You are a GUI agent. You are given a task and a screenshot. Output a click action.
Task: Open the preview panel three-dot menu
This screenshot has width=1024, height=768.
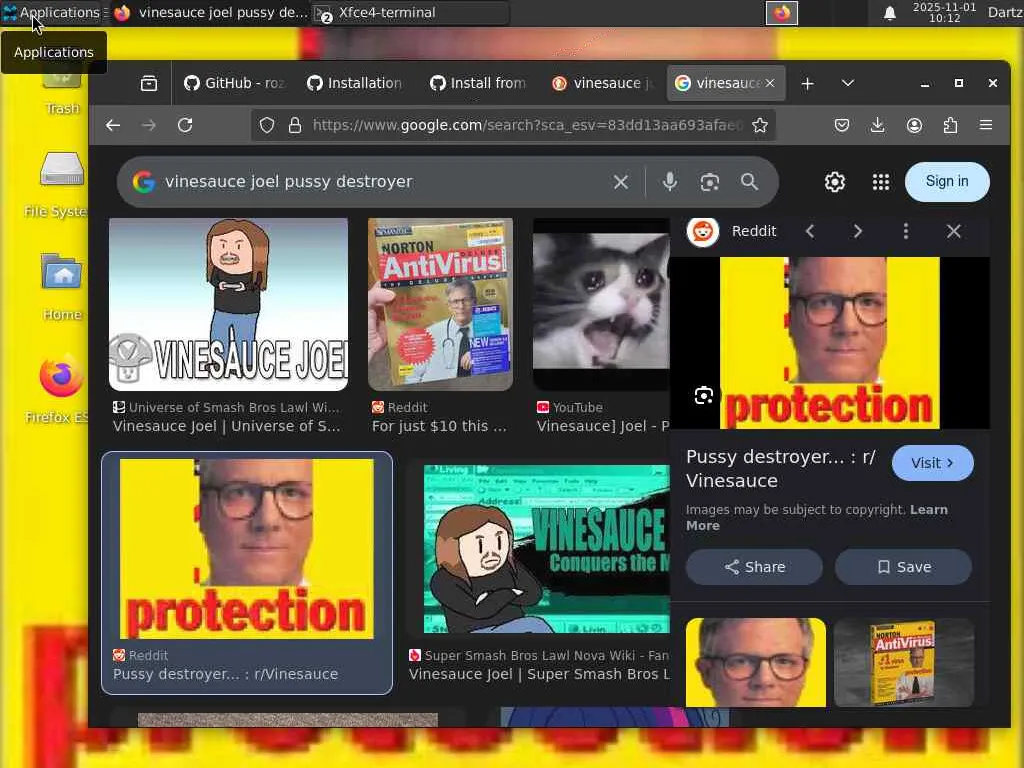coord(906,231)
